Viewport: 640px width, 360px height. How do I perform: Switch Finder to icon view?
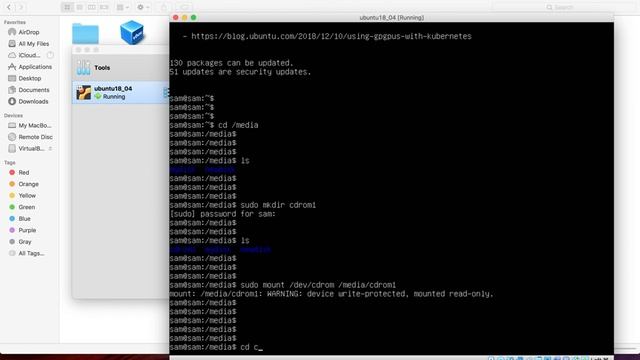pos(67,7)
